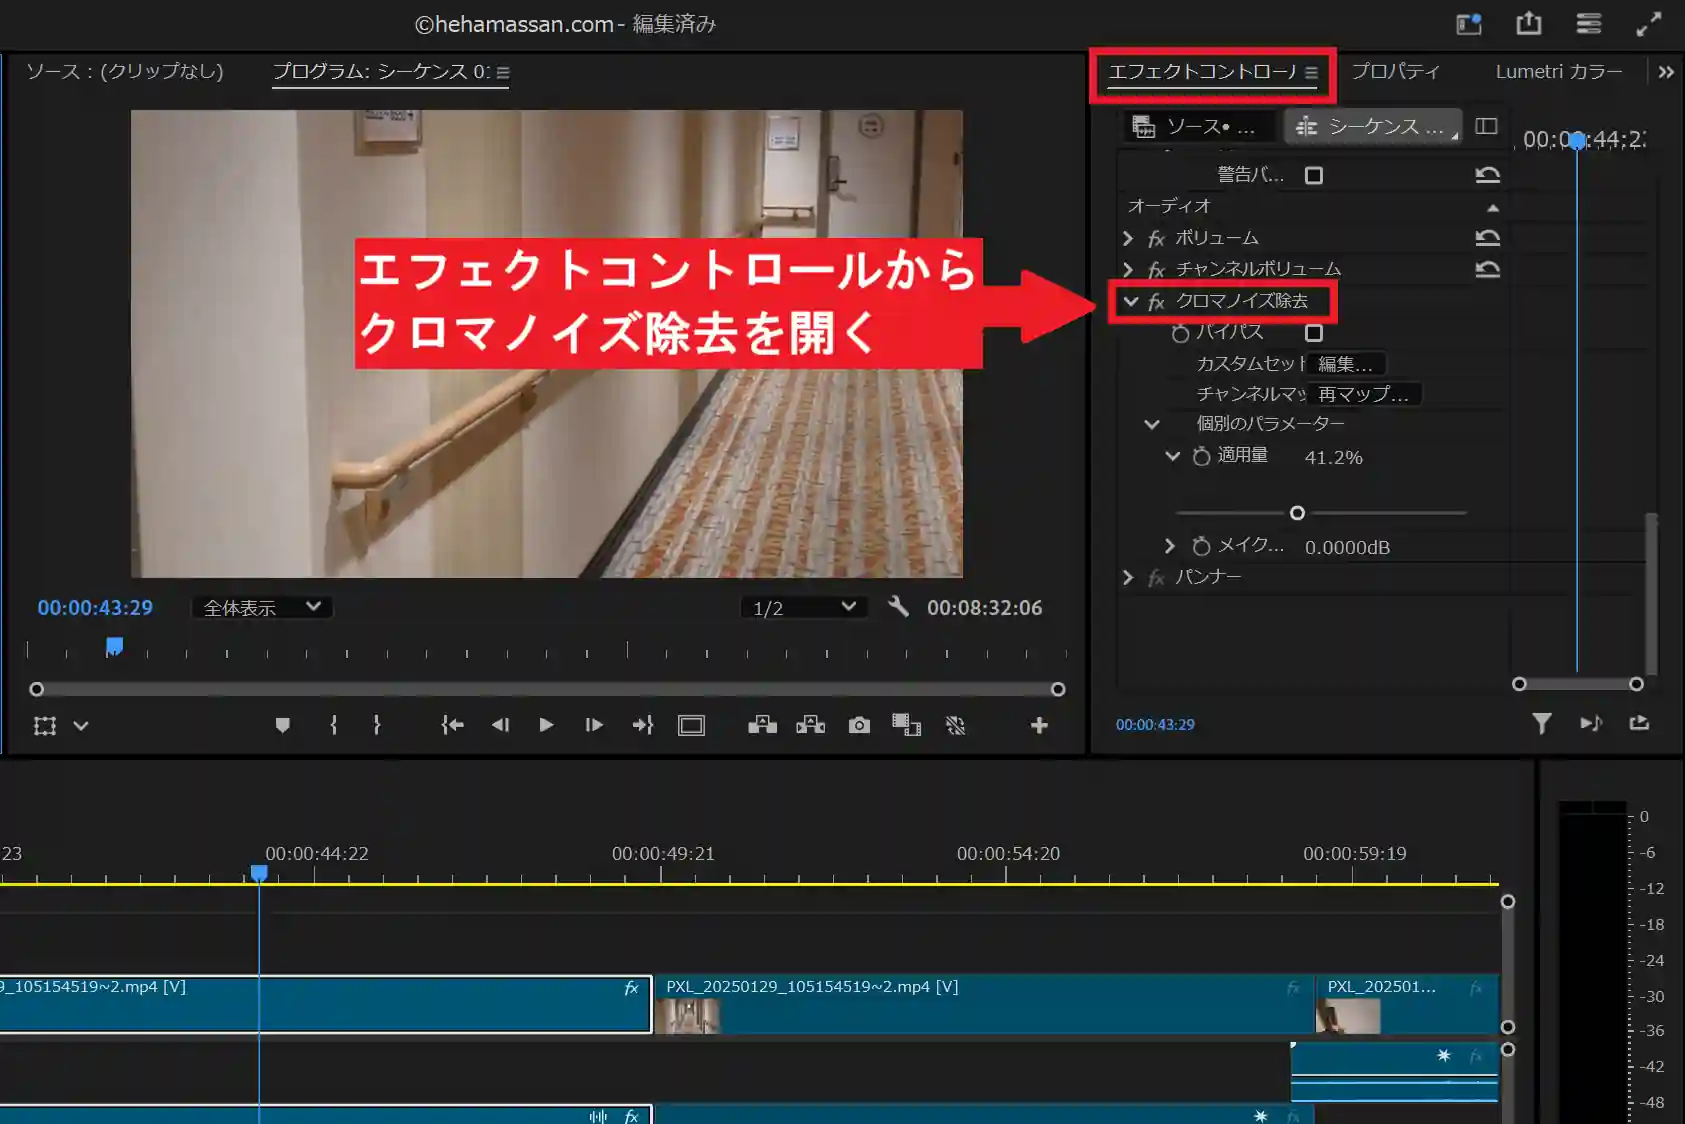Select エフェクトコントロール tab
This screenshot has height=1124, width=1685.
click(x=1203, y=72)
